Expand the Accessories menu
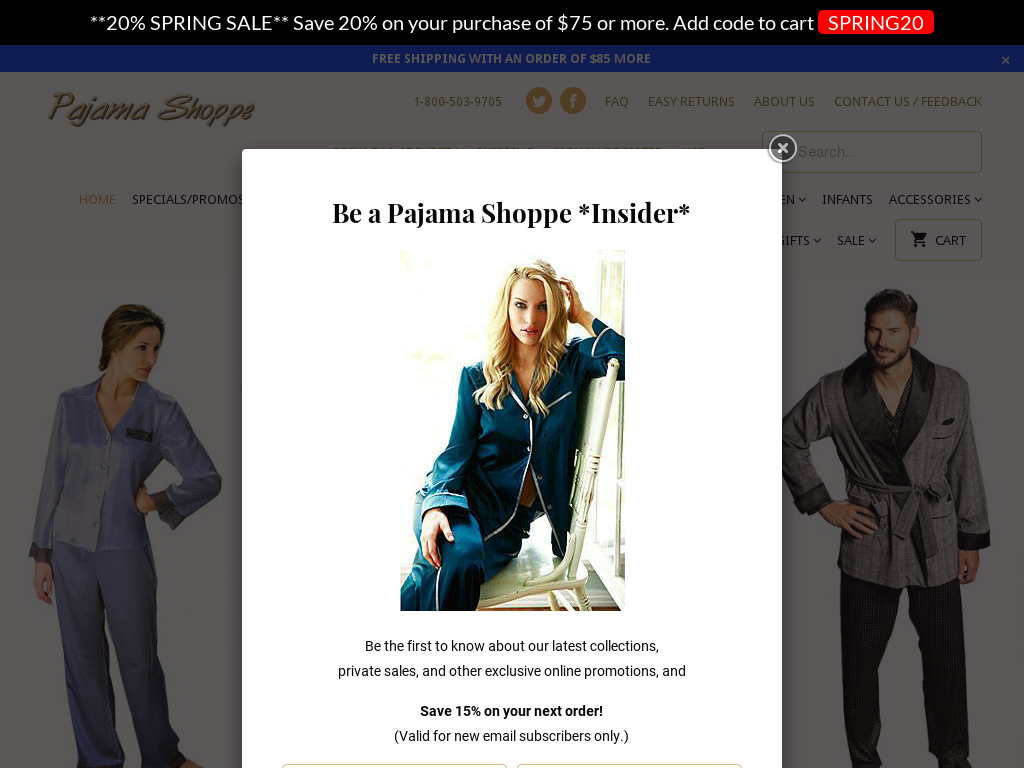1024x768 pixels. click(935, 199)
